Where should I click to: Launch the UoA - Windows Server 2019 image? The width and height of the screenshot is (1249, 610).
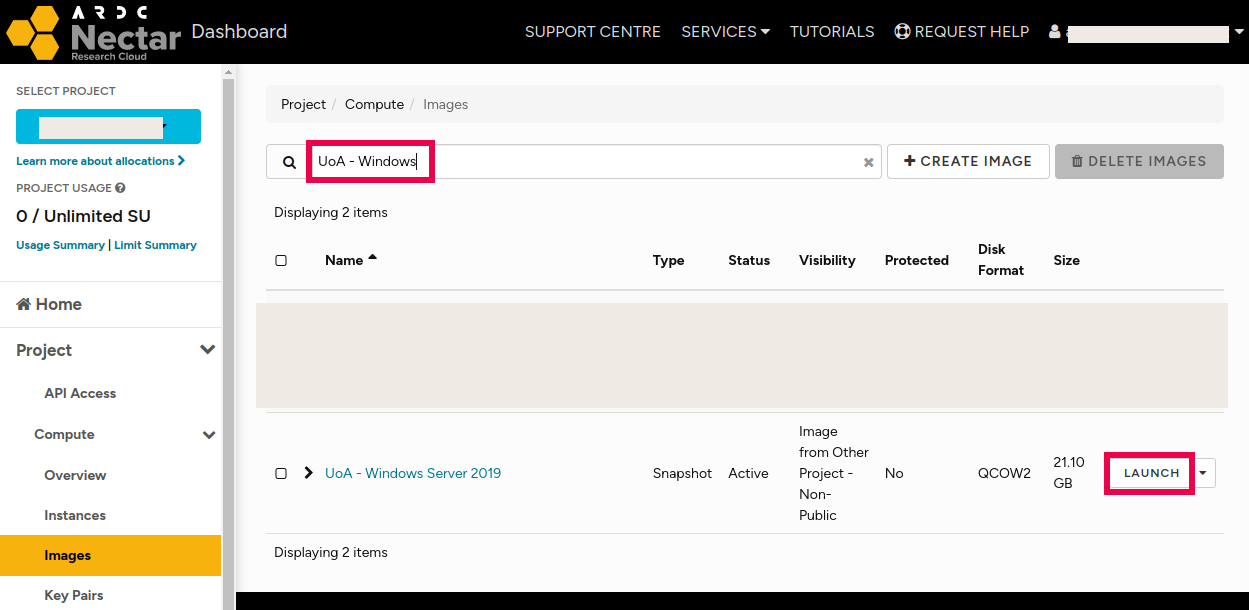pos(1151,473)
